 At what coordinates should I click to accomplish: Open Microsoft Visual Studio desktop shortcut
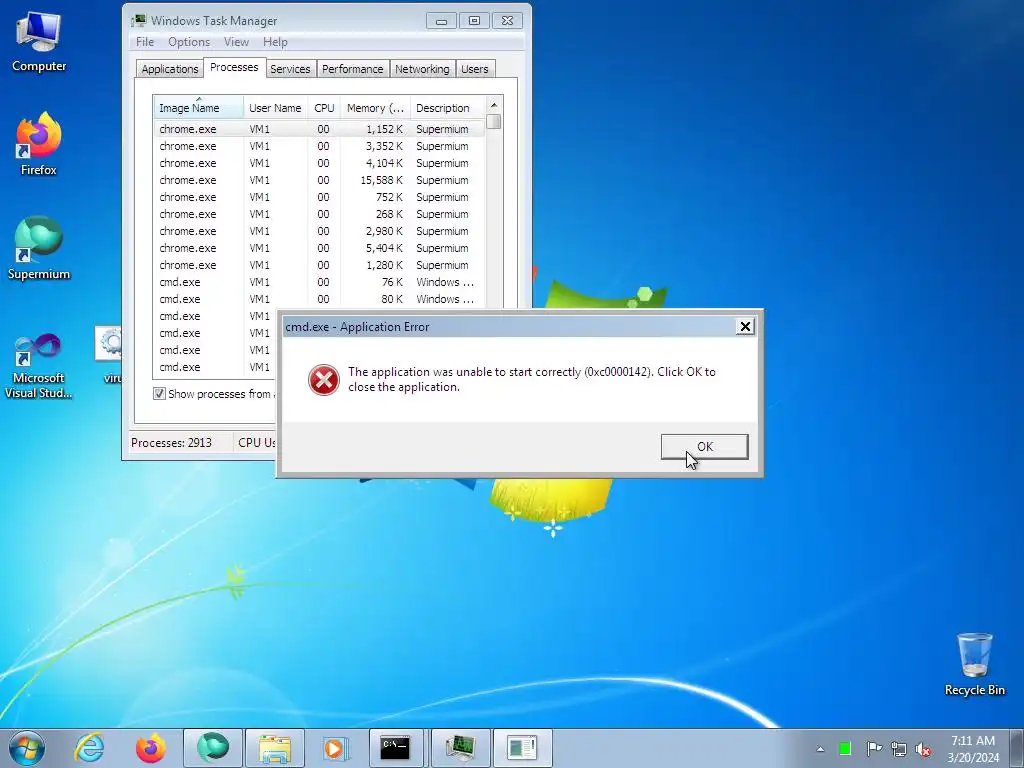coord(39,366)
